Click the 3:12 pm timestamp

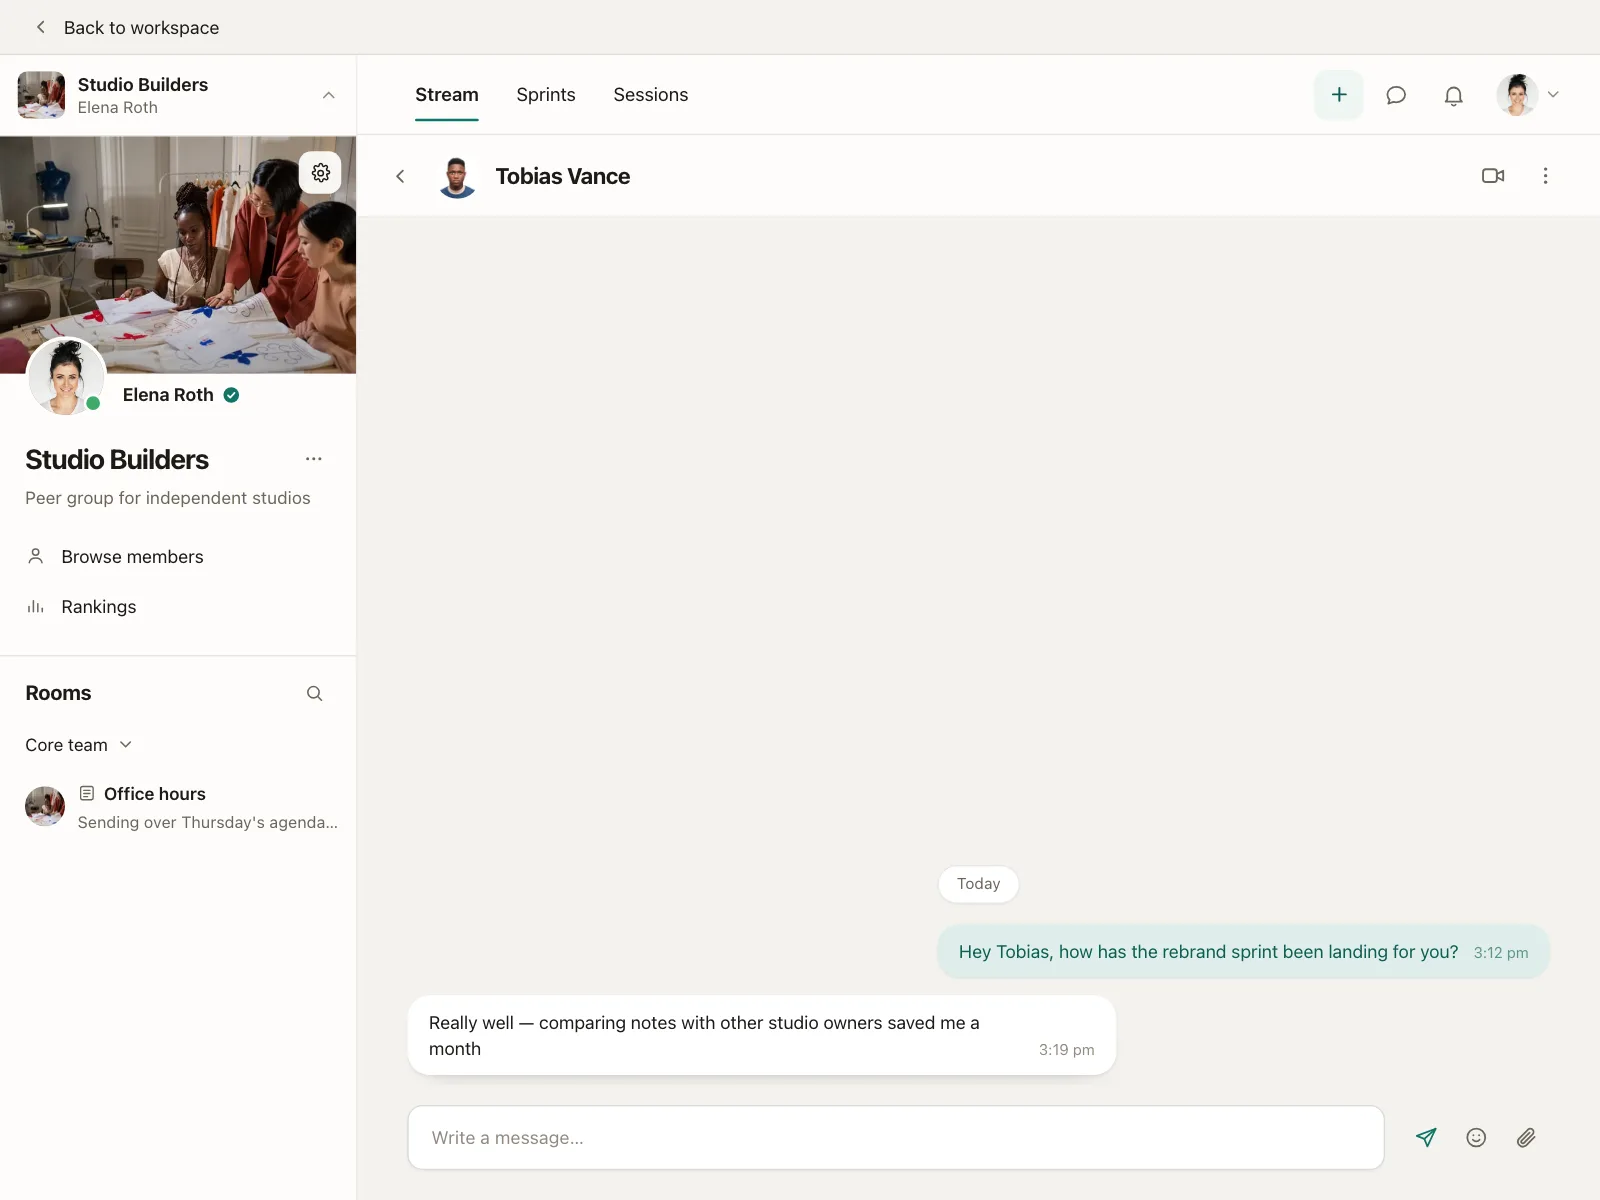[1501, 953]
